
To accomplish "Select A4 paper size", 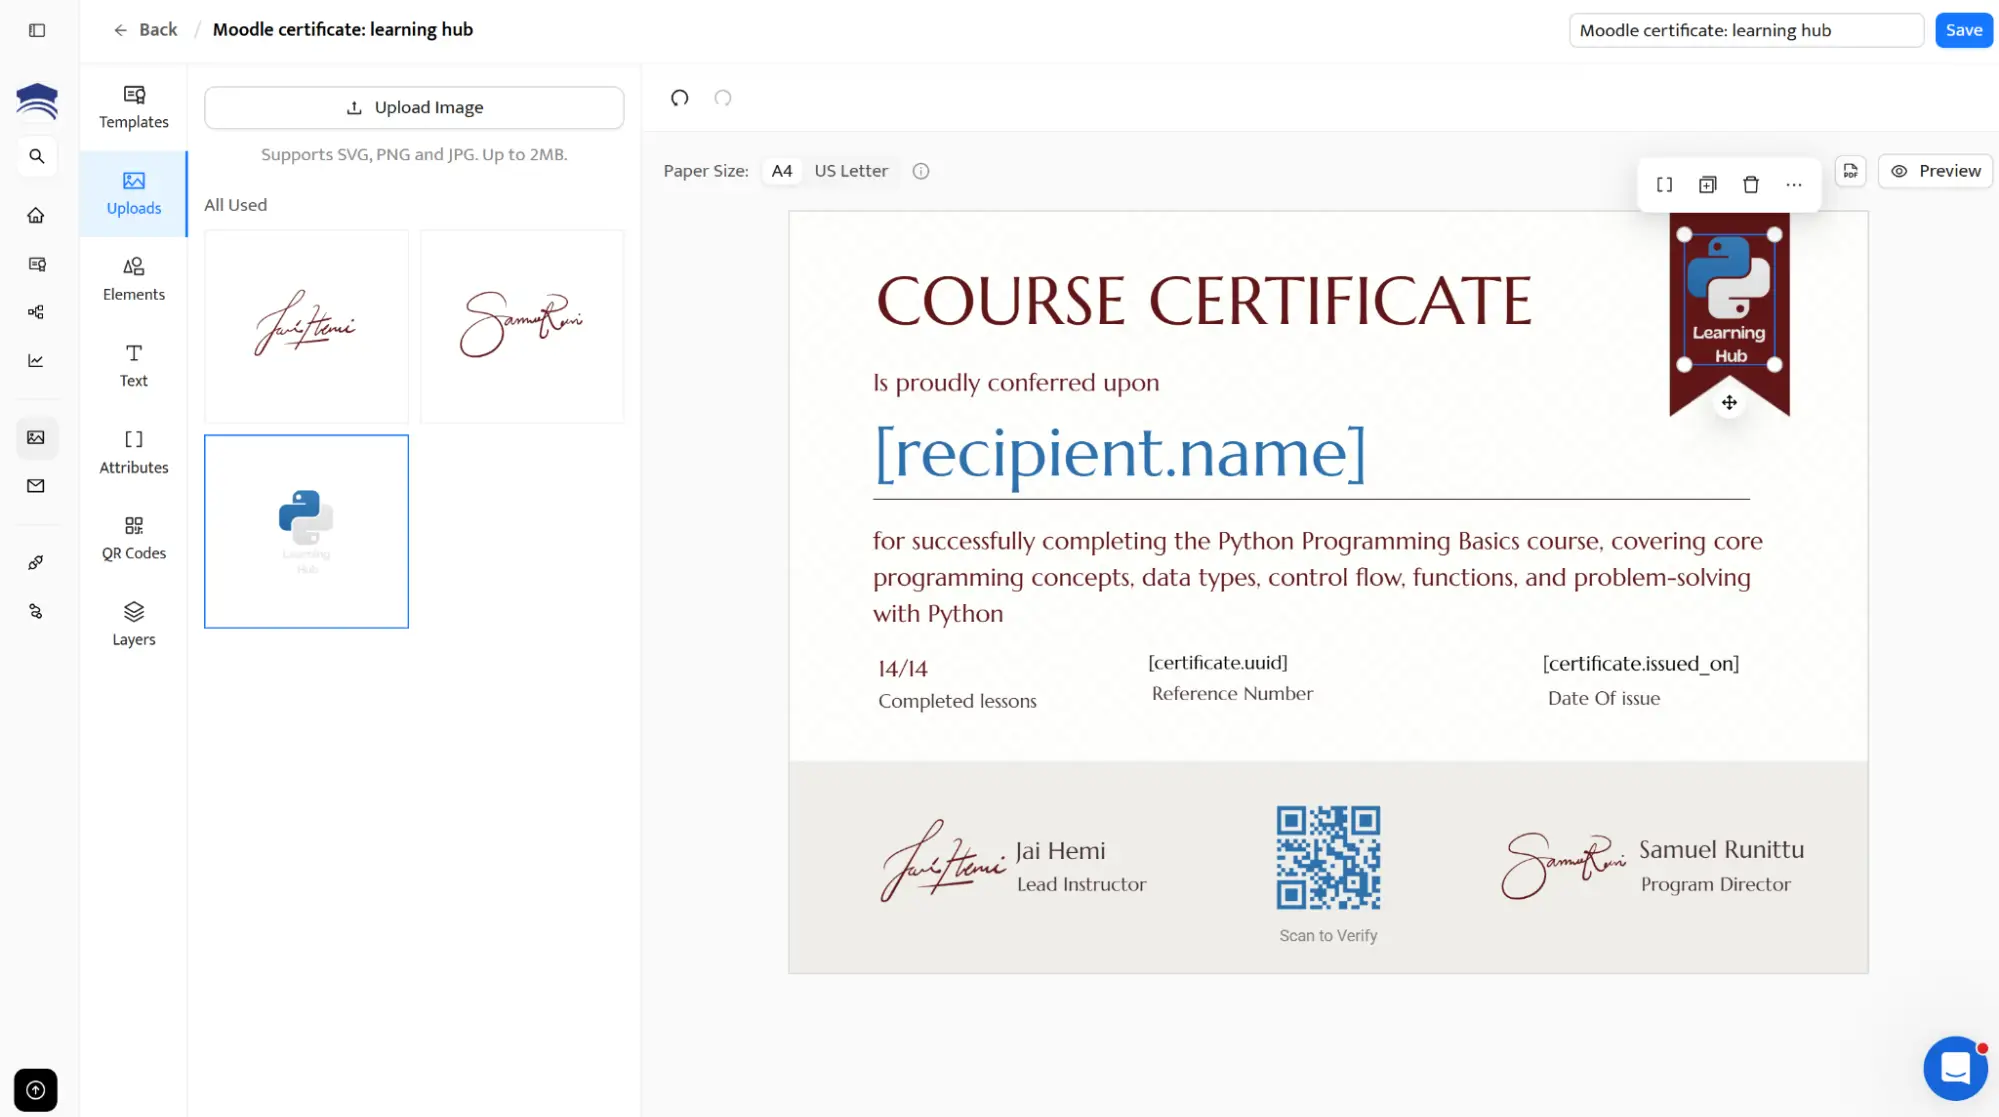I will [x=782, y=171].
